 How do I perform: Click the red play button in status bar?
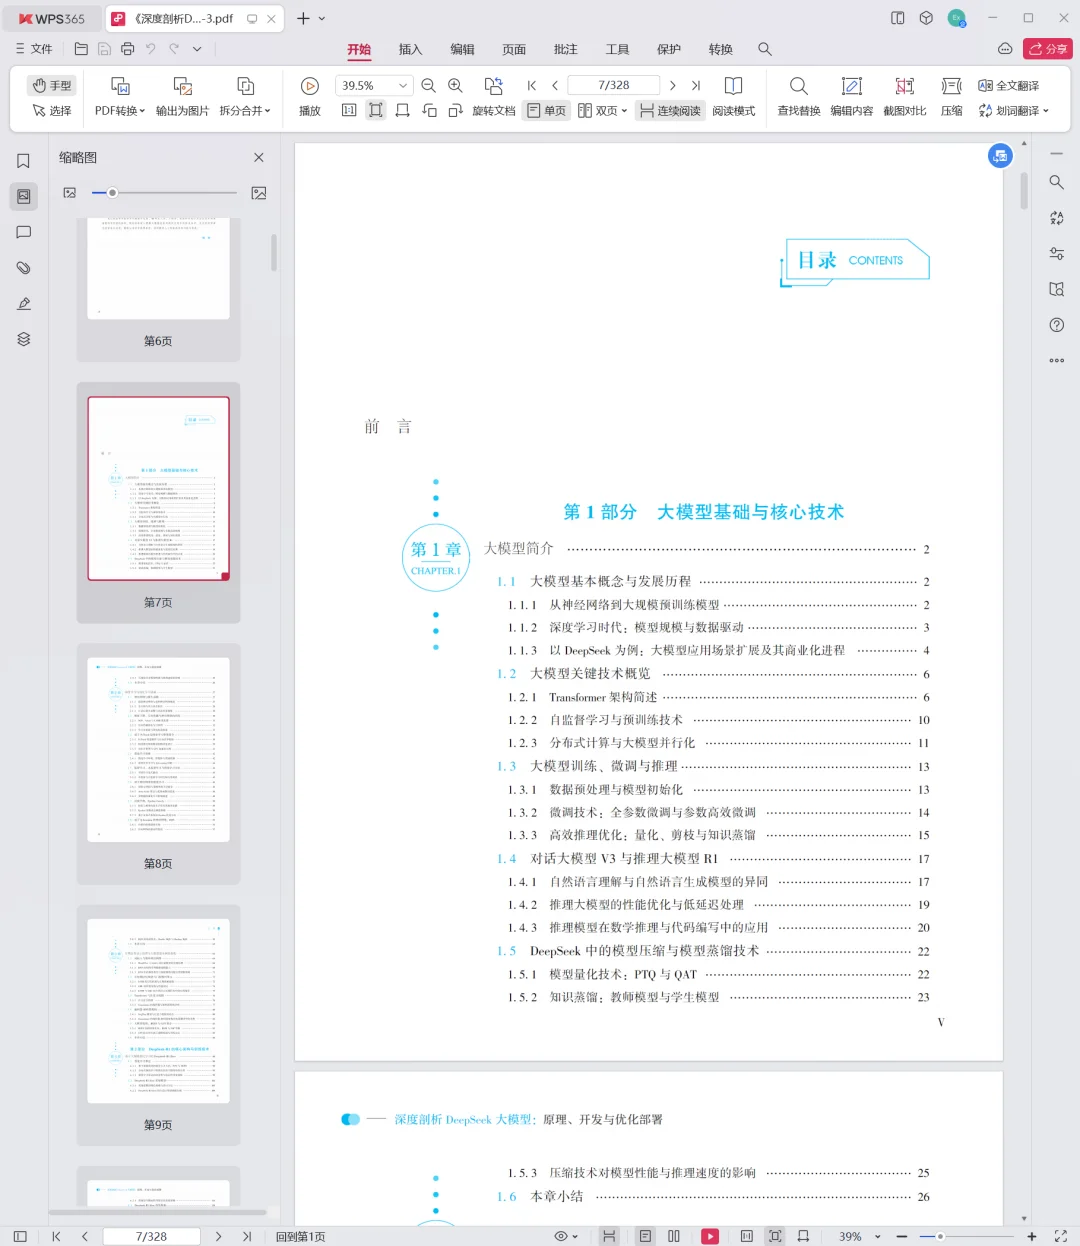tap(710, 1237)
